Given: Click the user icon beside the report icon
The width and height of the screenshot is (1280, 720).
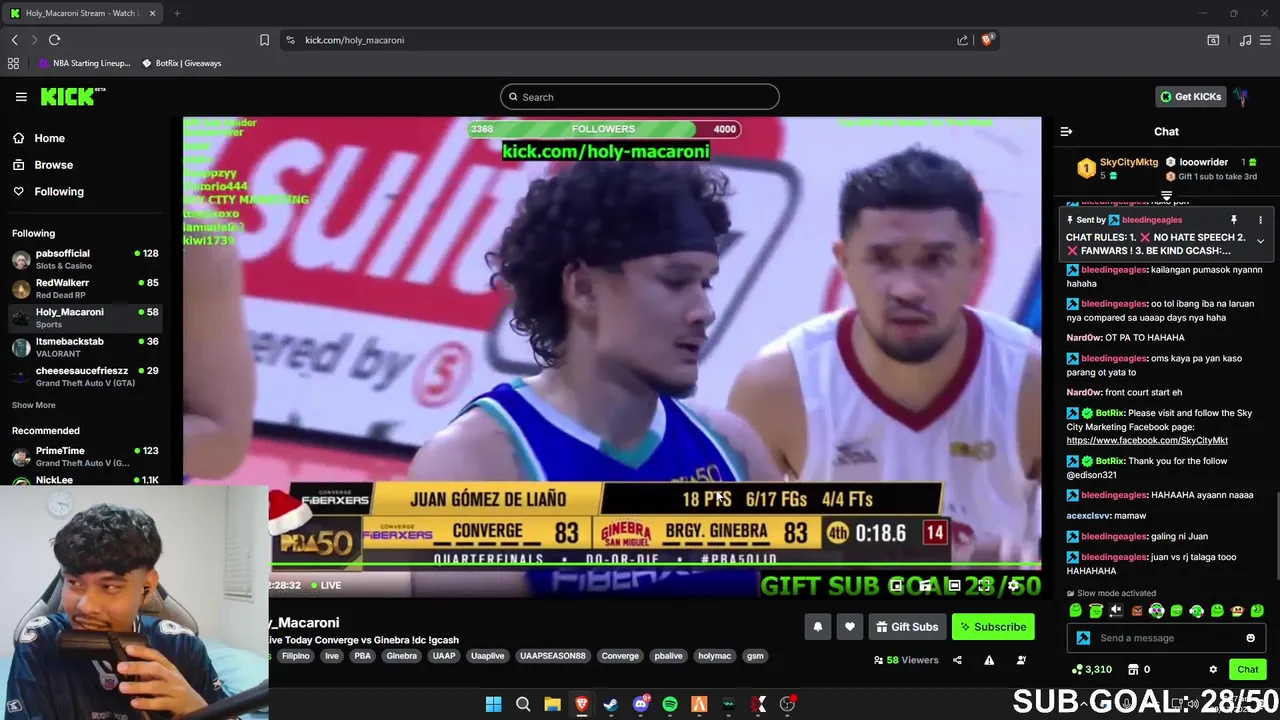Looking at the screenshot, I should 1021,660.
